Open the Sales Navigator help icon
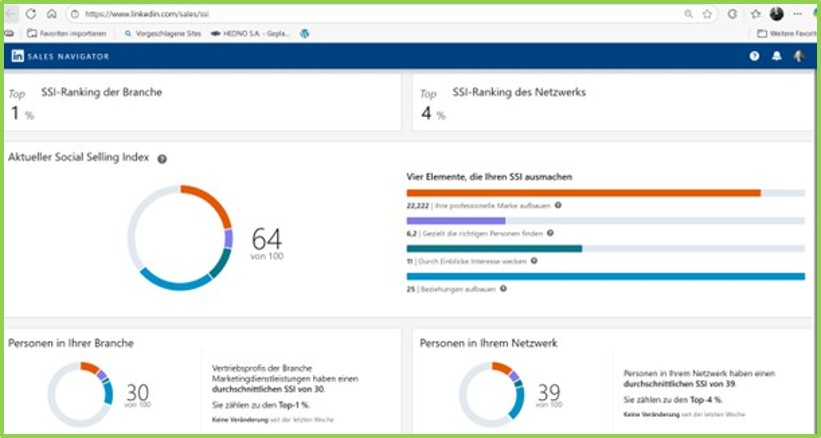 click(754, 56)
